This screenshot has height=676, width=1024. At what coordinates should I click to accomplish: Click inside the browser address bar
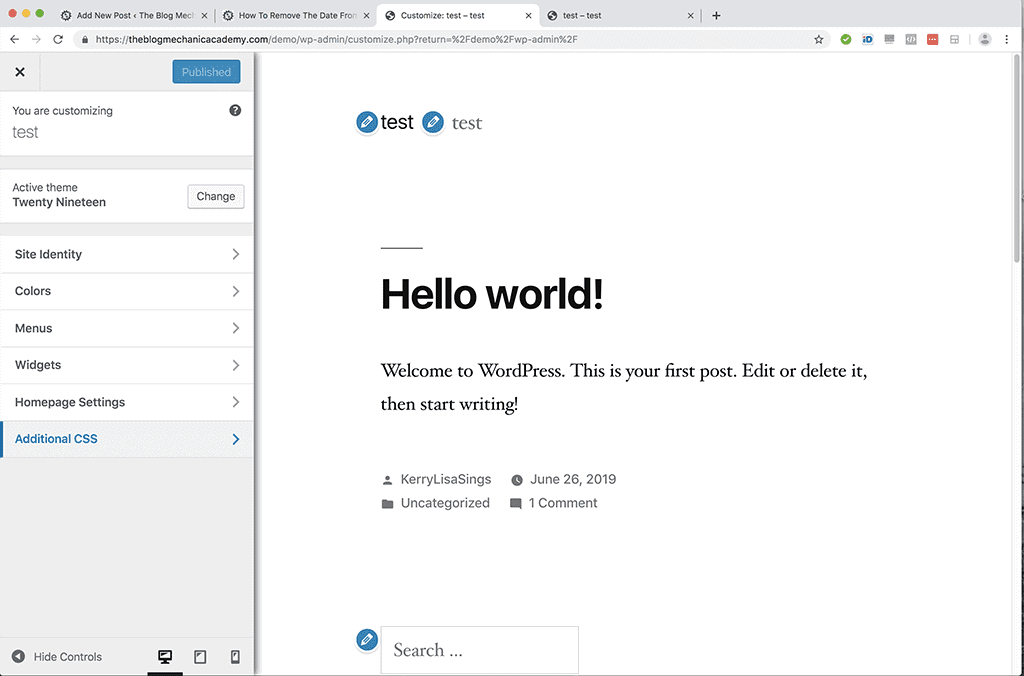click(400, 39)
